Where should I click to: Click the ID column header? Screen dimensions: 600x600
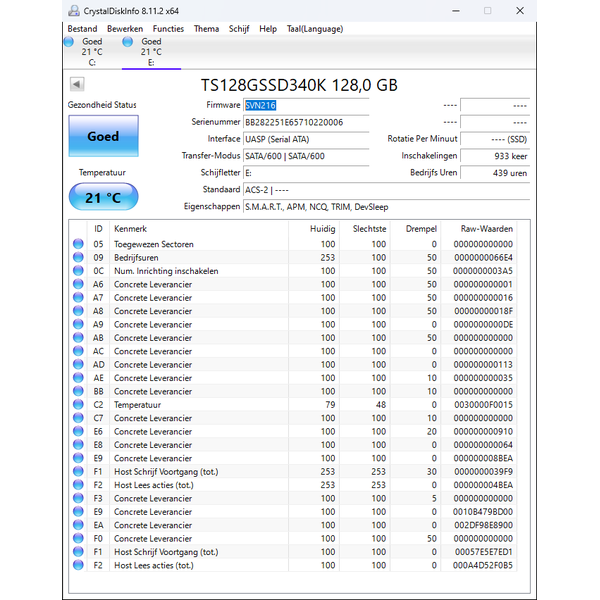(x=98, y=229)
